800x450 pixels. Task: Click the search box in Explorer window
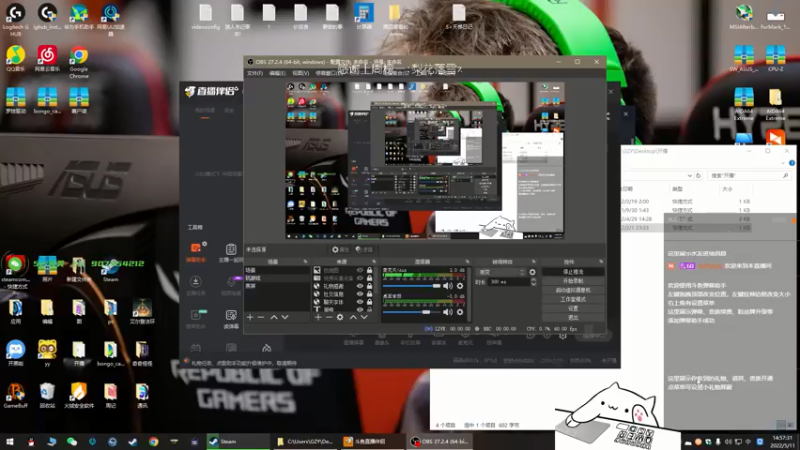(749, 176)
